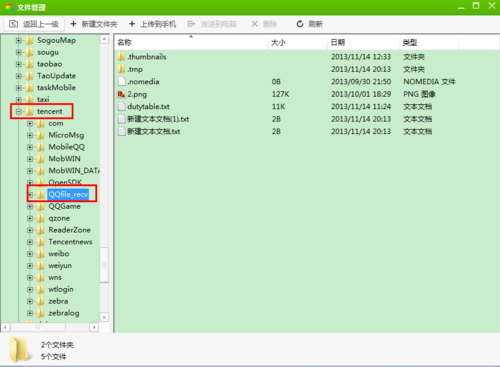This screenshot has height=367, width=500.
Task: Click tree scrollbar up arrow
Action: click(104, 39)
